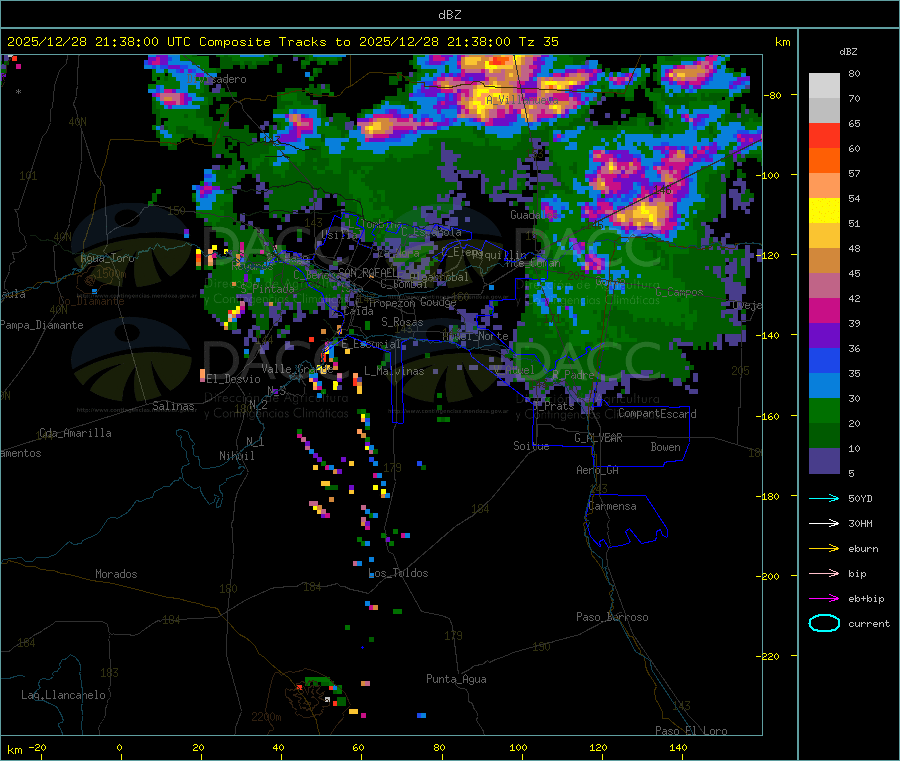
Task: Click the Los_Toldos map label
Action: pos(398,573)
